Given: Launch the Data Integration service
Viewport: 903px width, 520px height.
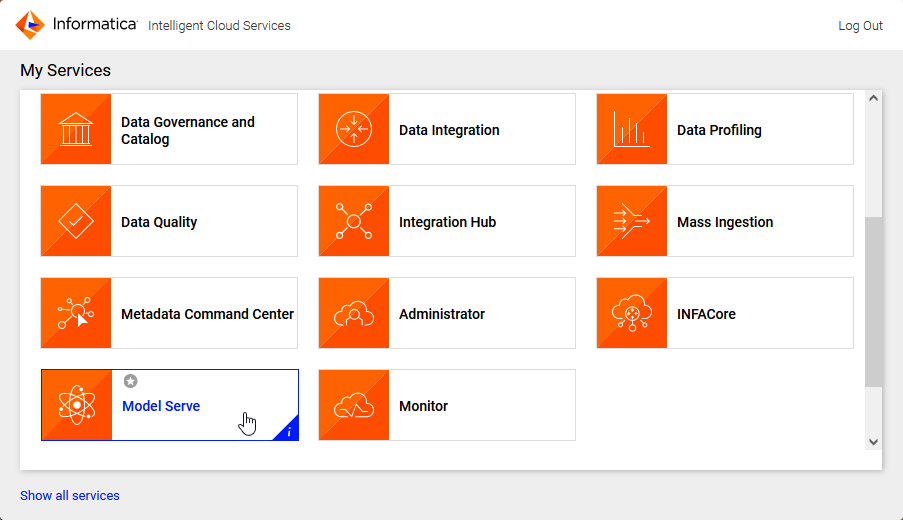Looking at the screenshot, I should (x=447, y=129).
